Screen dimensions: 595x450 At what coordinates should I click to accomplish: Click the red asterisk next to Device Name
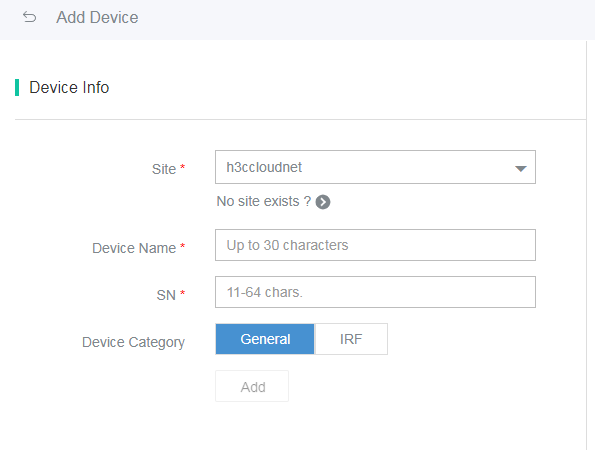tap(183, 246)
